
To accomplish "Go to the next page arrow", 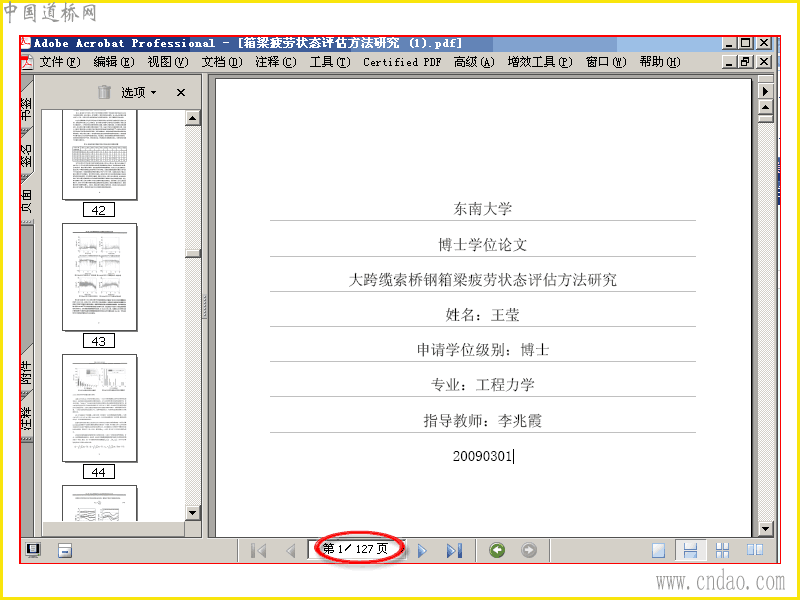I will point(422,551).
